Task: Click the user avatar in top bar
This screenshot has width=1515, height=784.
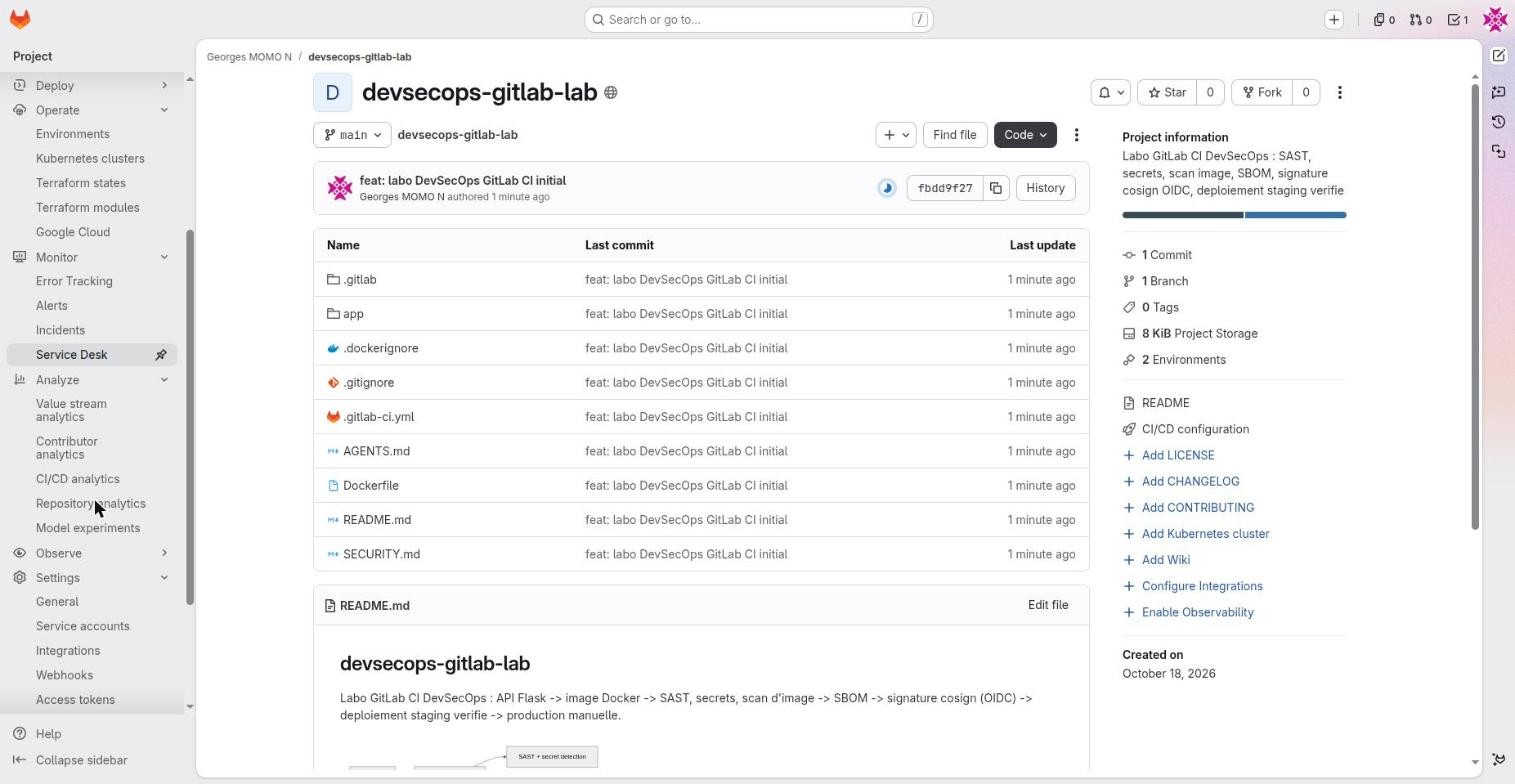Action: pos(1495,19)
